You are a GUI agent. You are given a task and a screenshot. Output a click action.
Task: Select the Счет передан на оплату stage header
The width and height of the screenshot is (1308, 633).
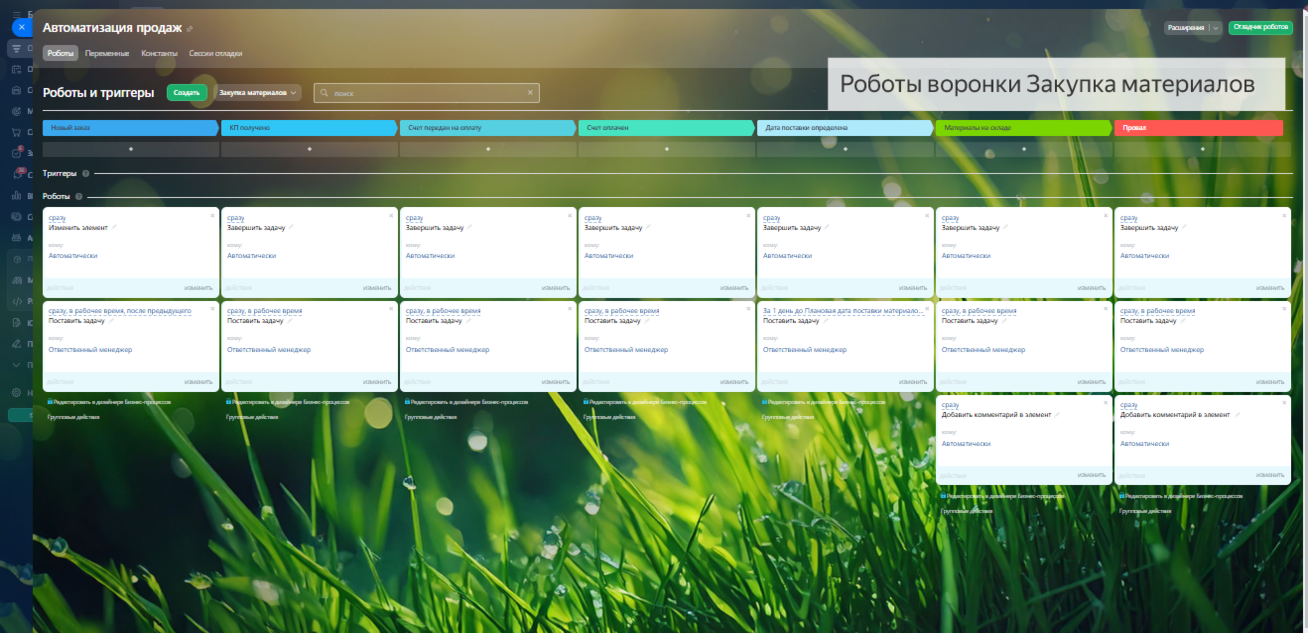point(488,128)
